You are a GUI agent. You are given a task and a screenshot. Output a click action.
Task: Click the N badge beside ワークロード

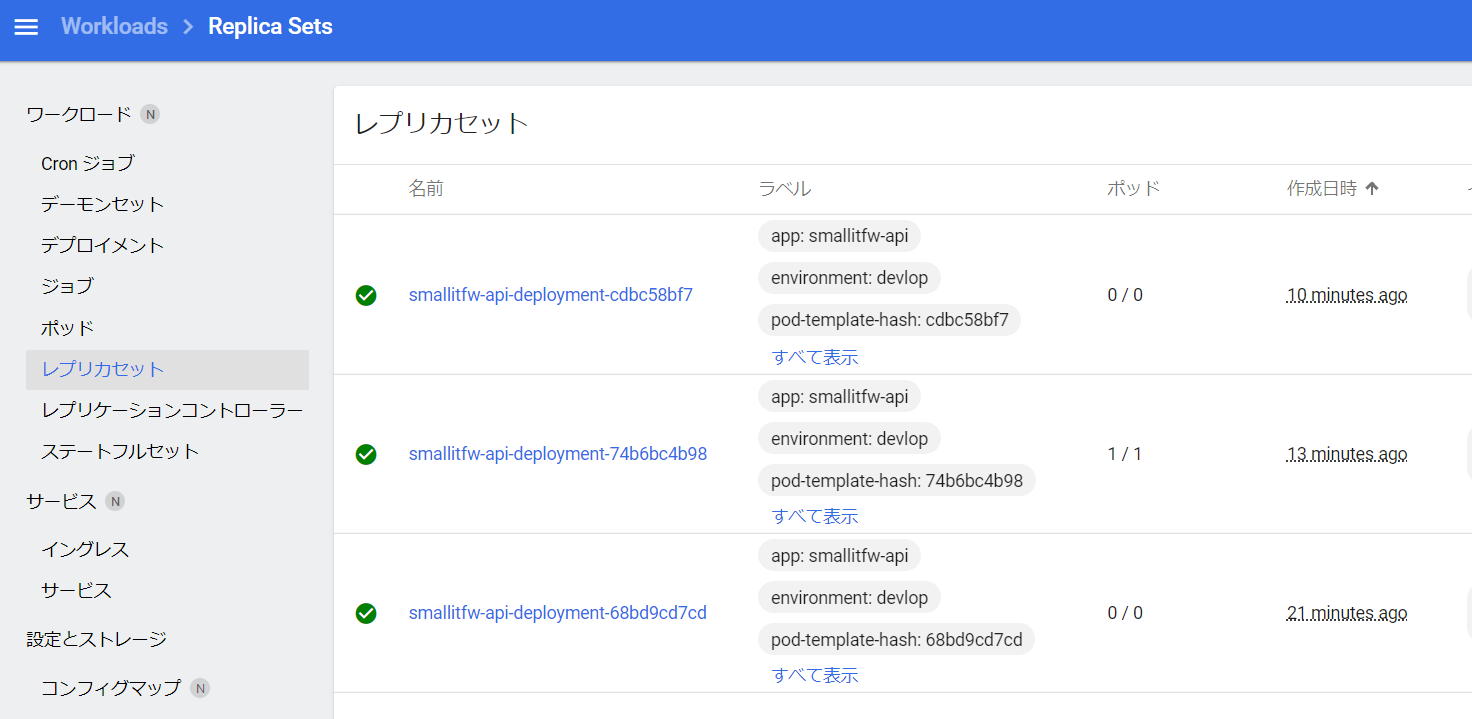[150, 114]
